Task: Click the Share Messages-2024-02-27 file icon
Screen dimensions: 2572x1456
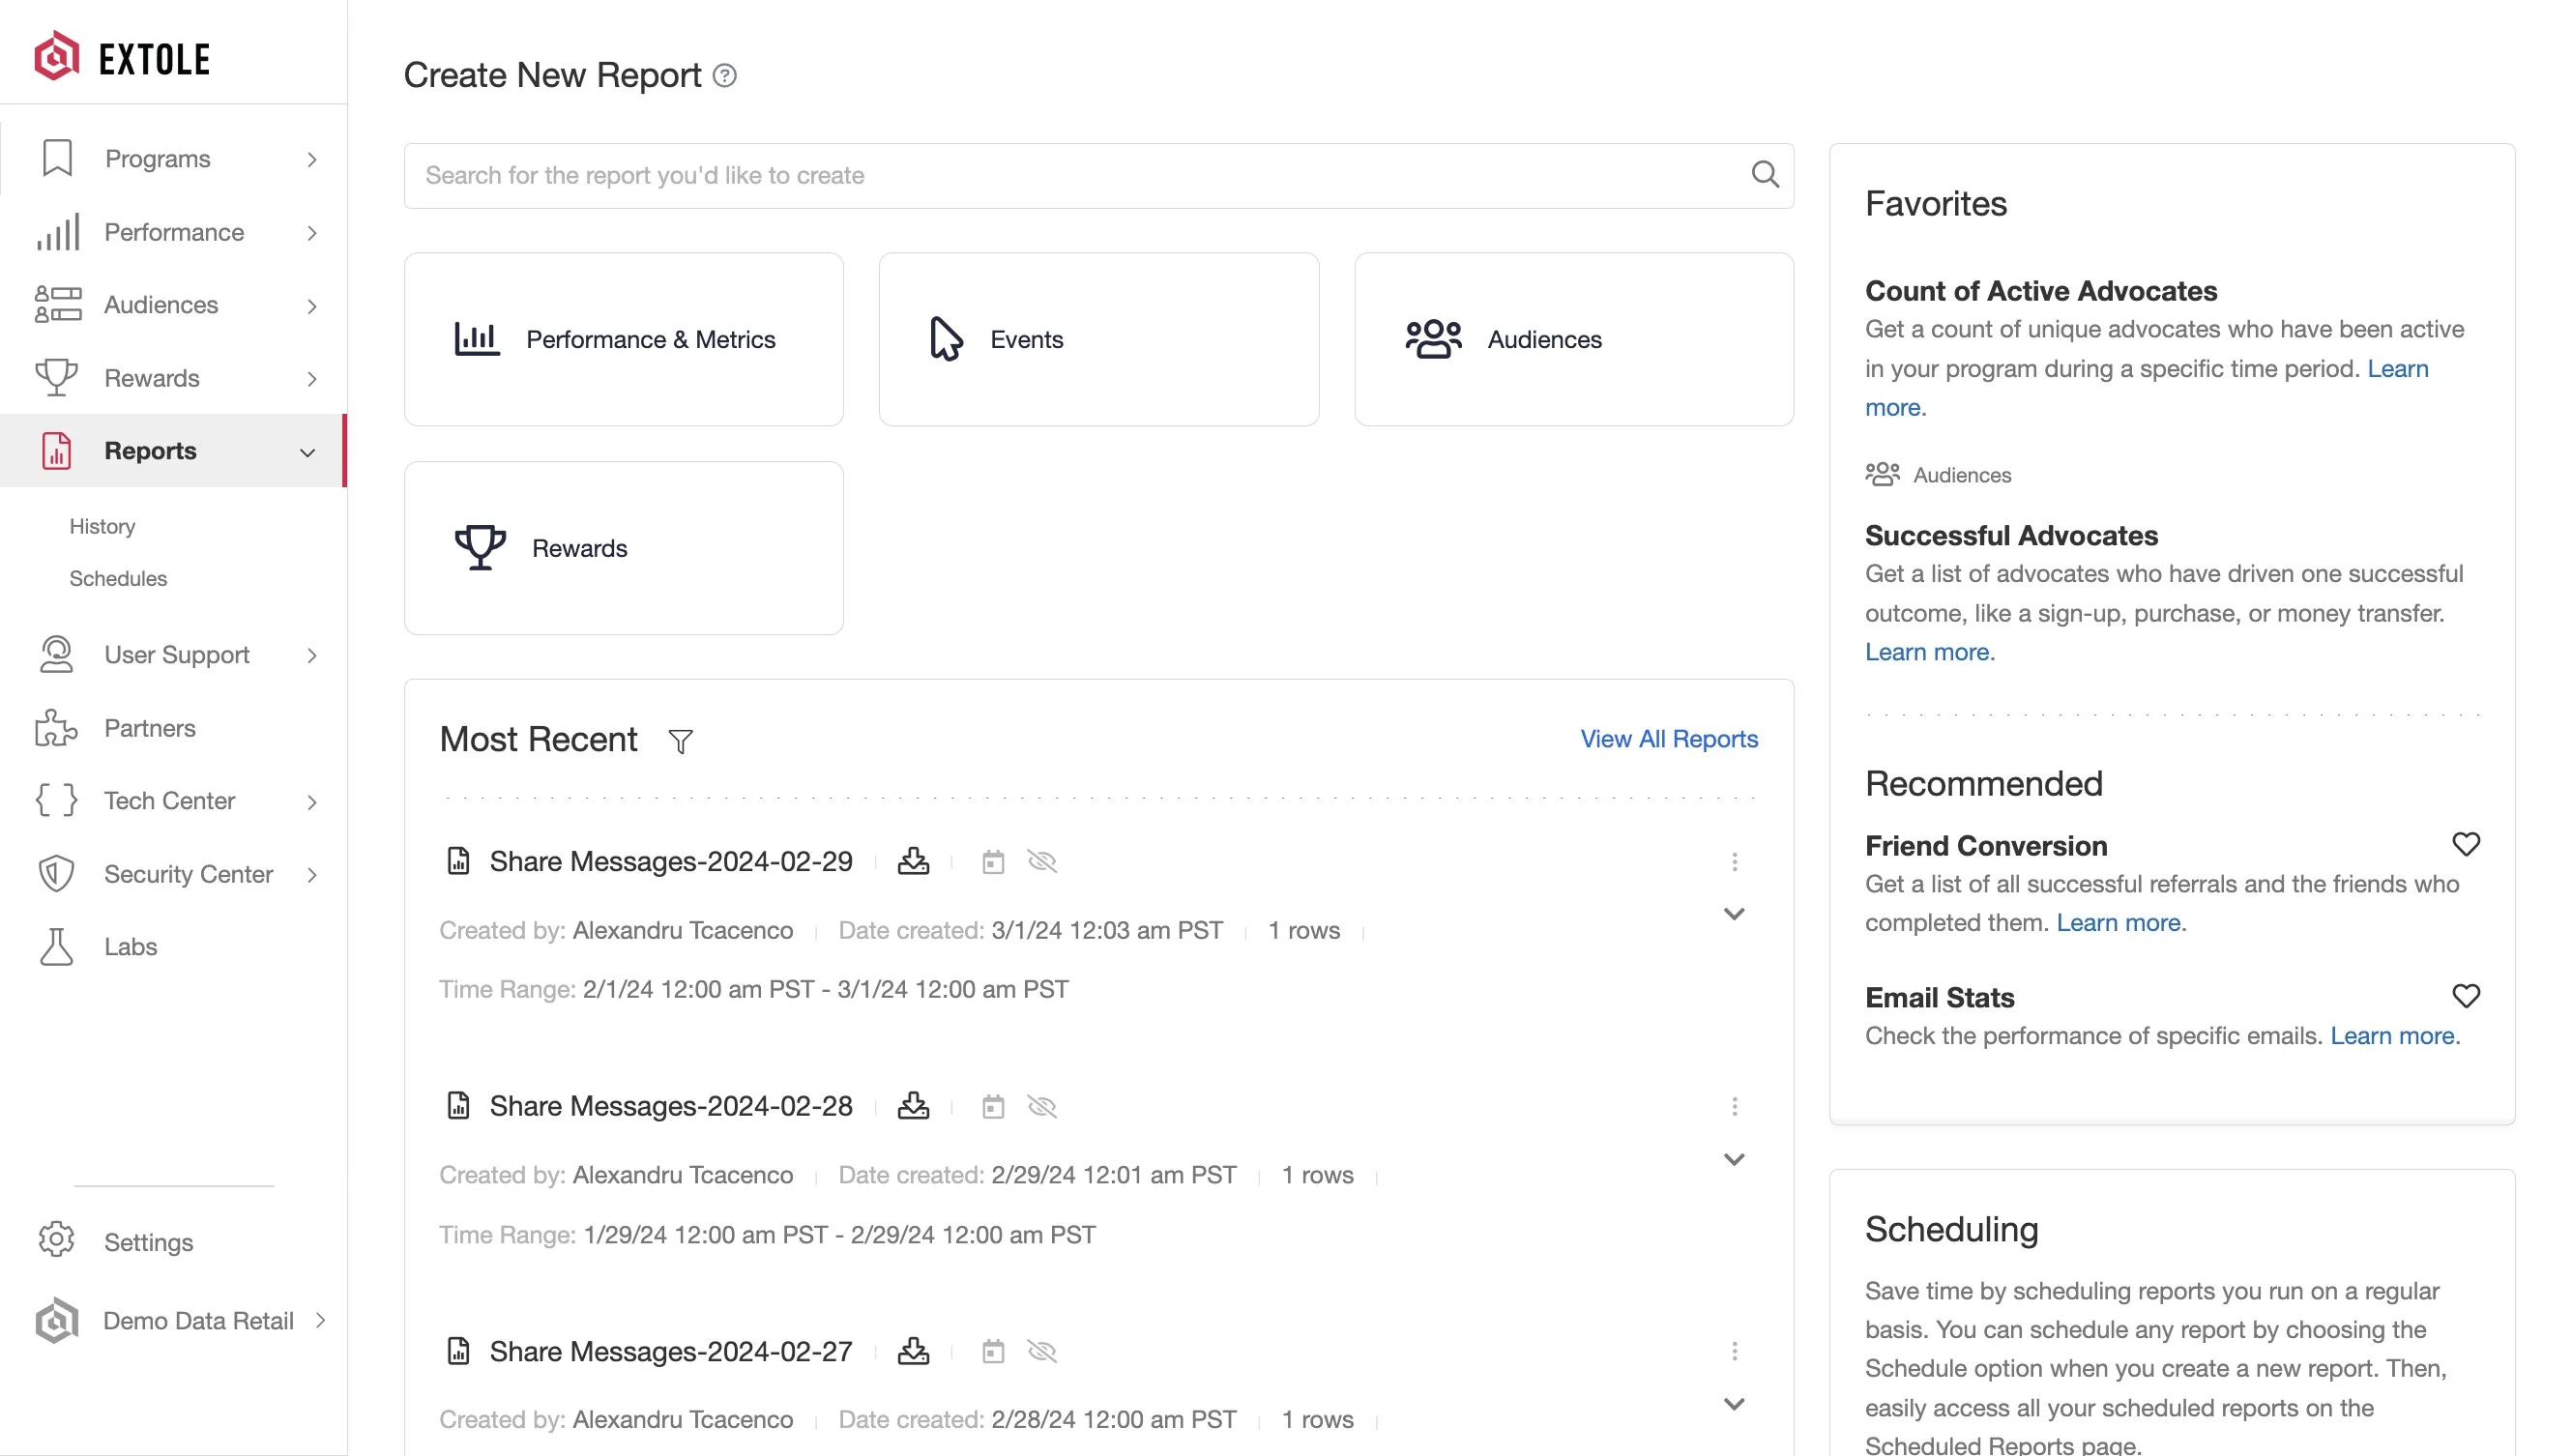Action: tap(458, 1351)
